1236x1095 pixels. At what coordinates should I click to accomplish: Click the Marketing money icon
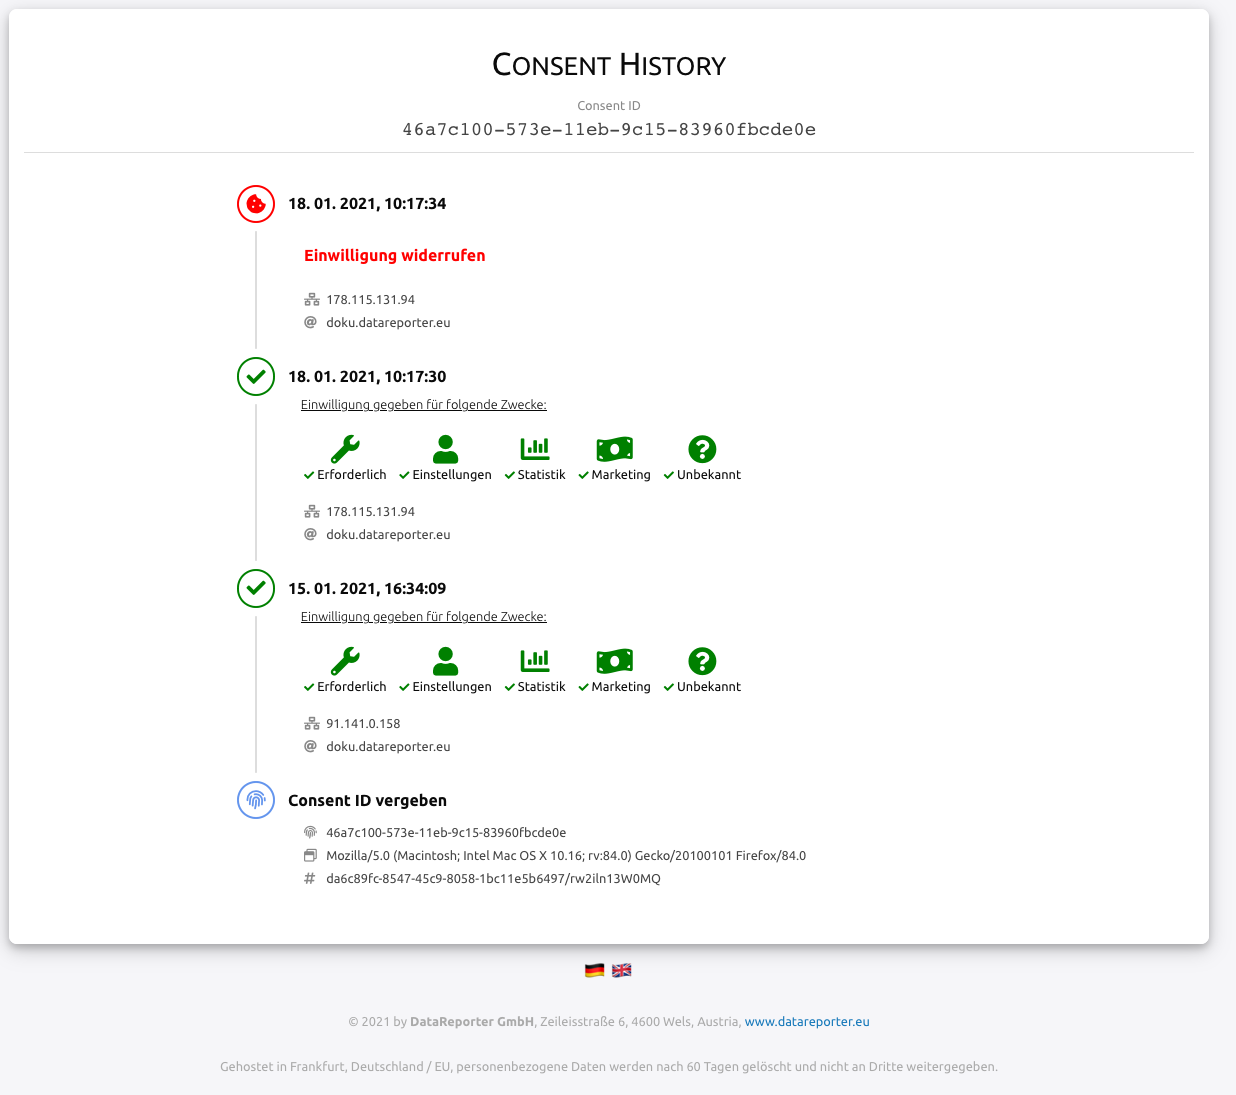(x=614, y=448)
